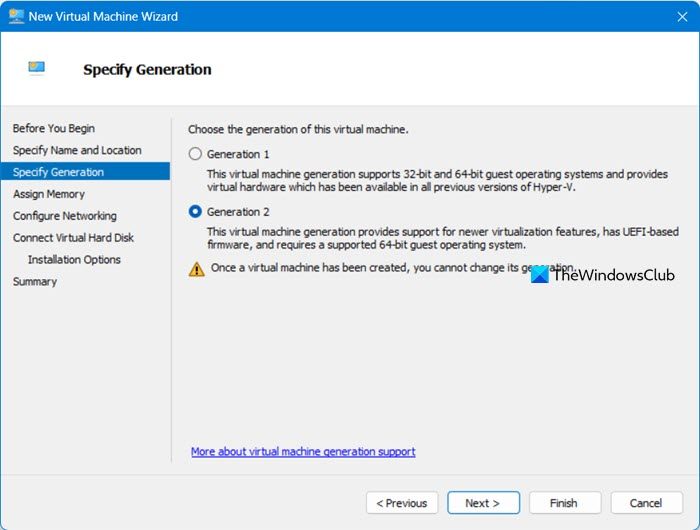The height and width of the screenshot is (530, 700).
Task: Select the Generation 1 radio button
Action: point(196,154)
